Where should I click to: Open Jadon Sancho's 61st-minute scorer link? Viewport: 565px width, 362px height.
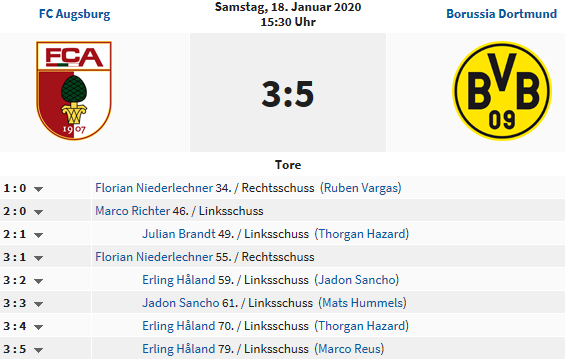point(181,303)
